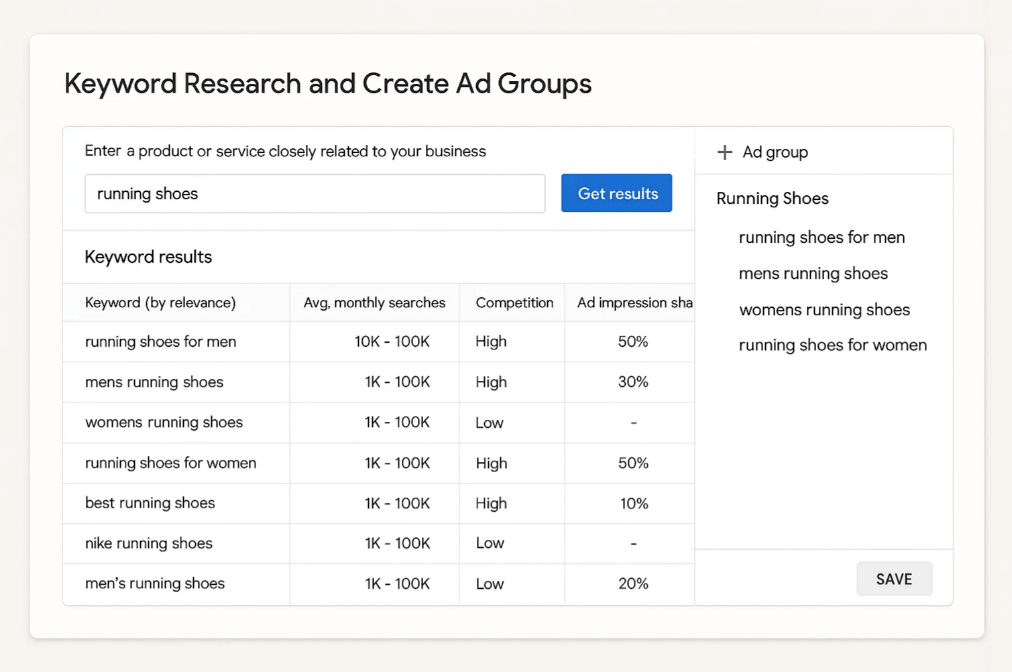Select 'running shoes for men' keyword in results table
Viewport: 1012px width, 672px height.
coord(161,341)
